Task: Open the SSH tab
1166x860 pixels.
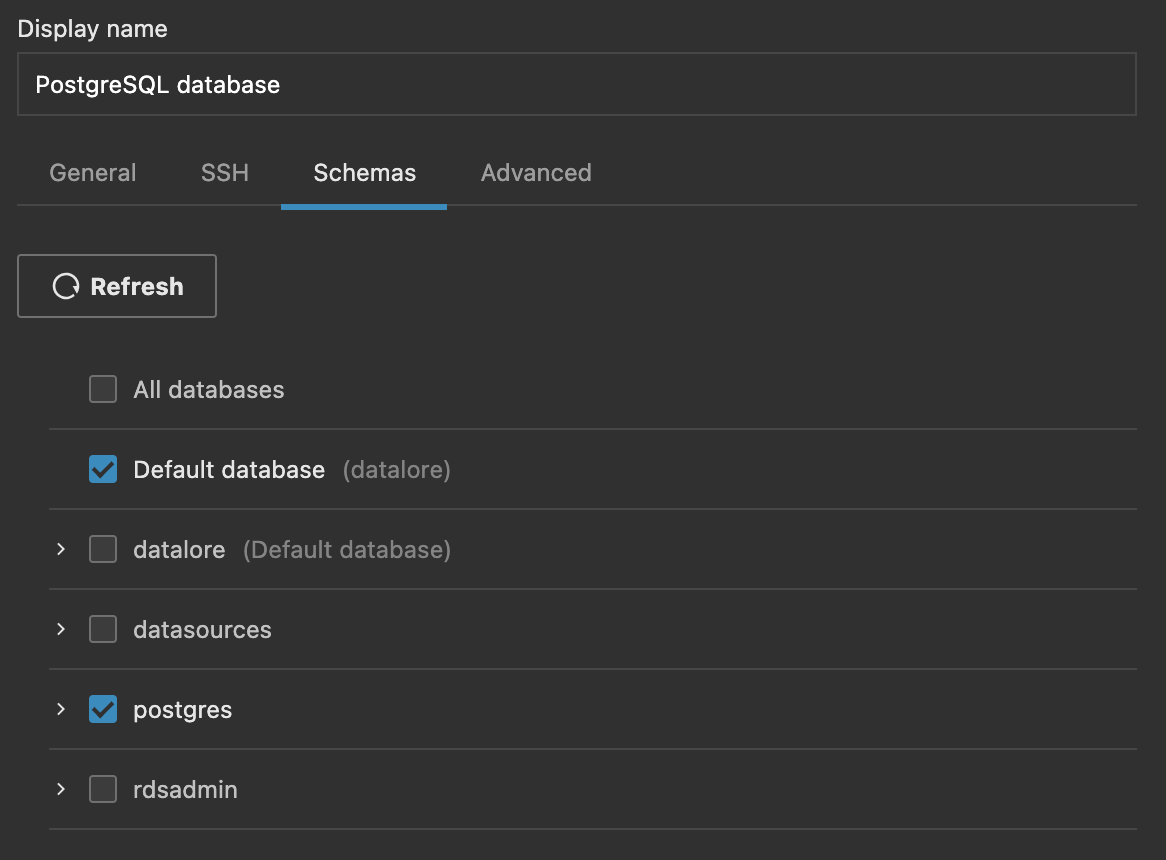Action: [224, 172]
